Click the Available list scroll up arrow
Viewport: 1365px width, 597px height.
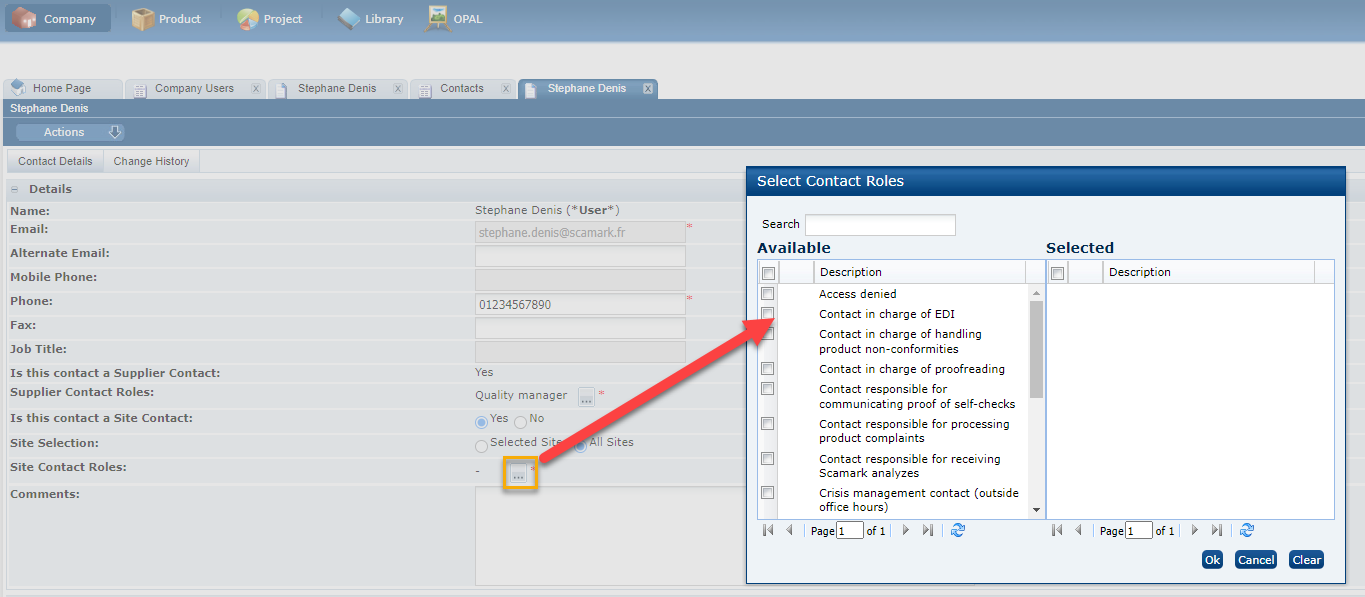[x=1036, y=293]
